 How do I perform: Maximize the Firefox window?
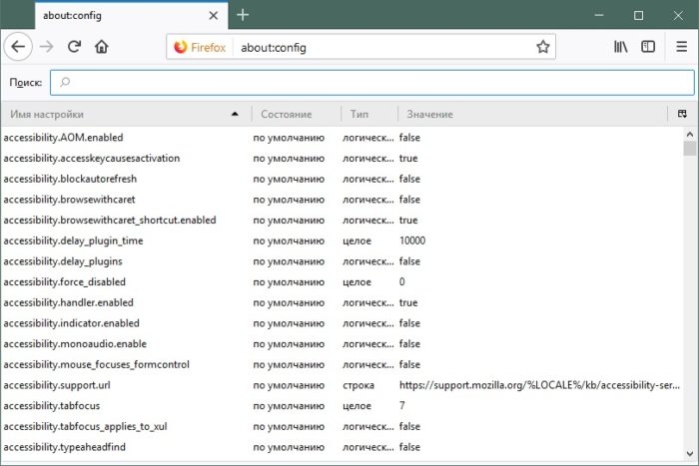pyautogui.click(x=638, y=16)
